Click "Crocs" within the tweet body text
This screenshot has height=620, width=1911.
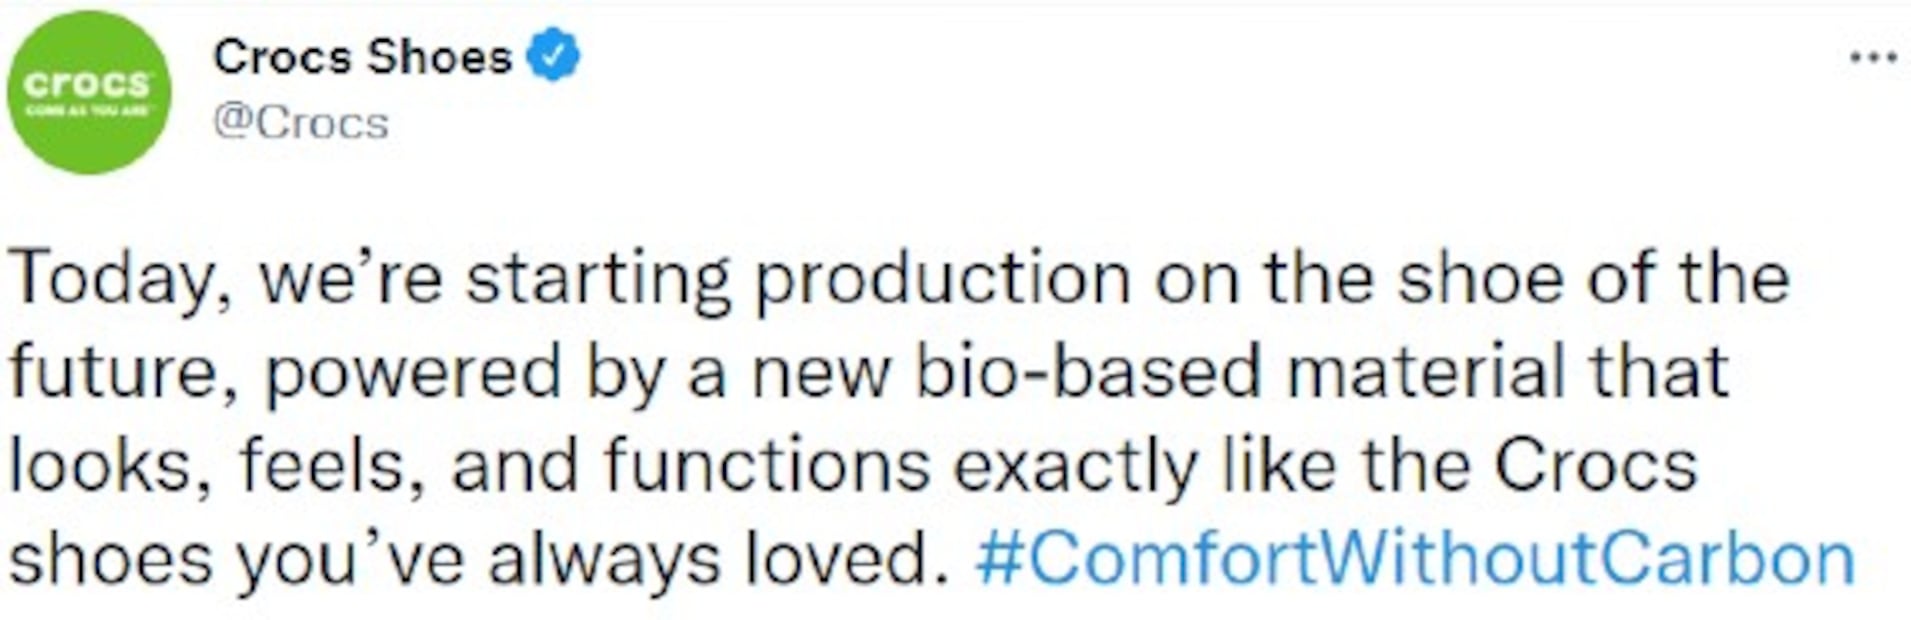[x=1596, y=465]
